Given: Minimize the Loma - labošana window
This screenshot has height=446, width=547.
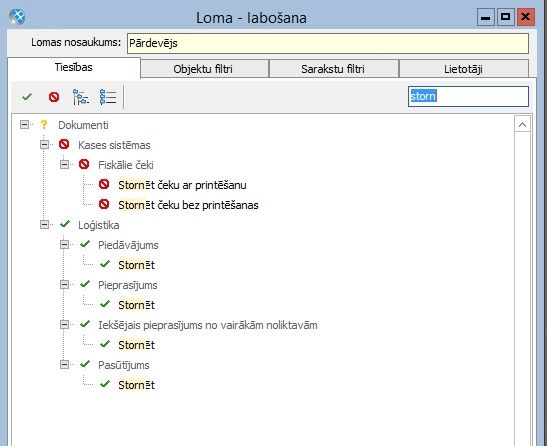Looking at the screenshot, I should point(486,17).
